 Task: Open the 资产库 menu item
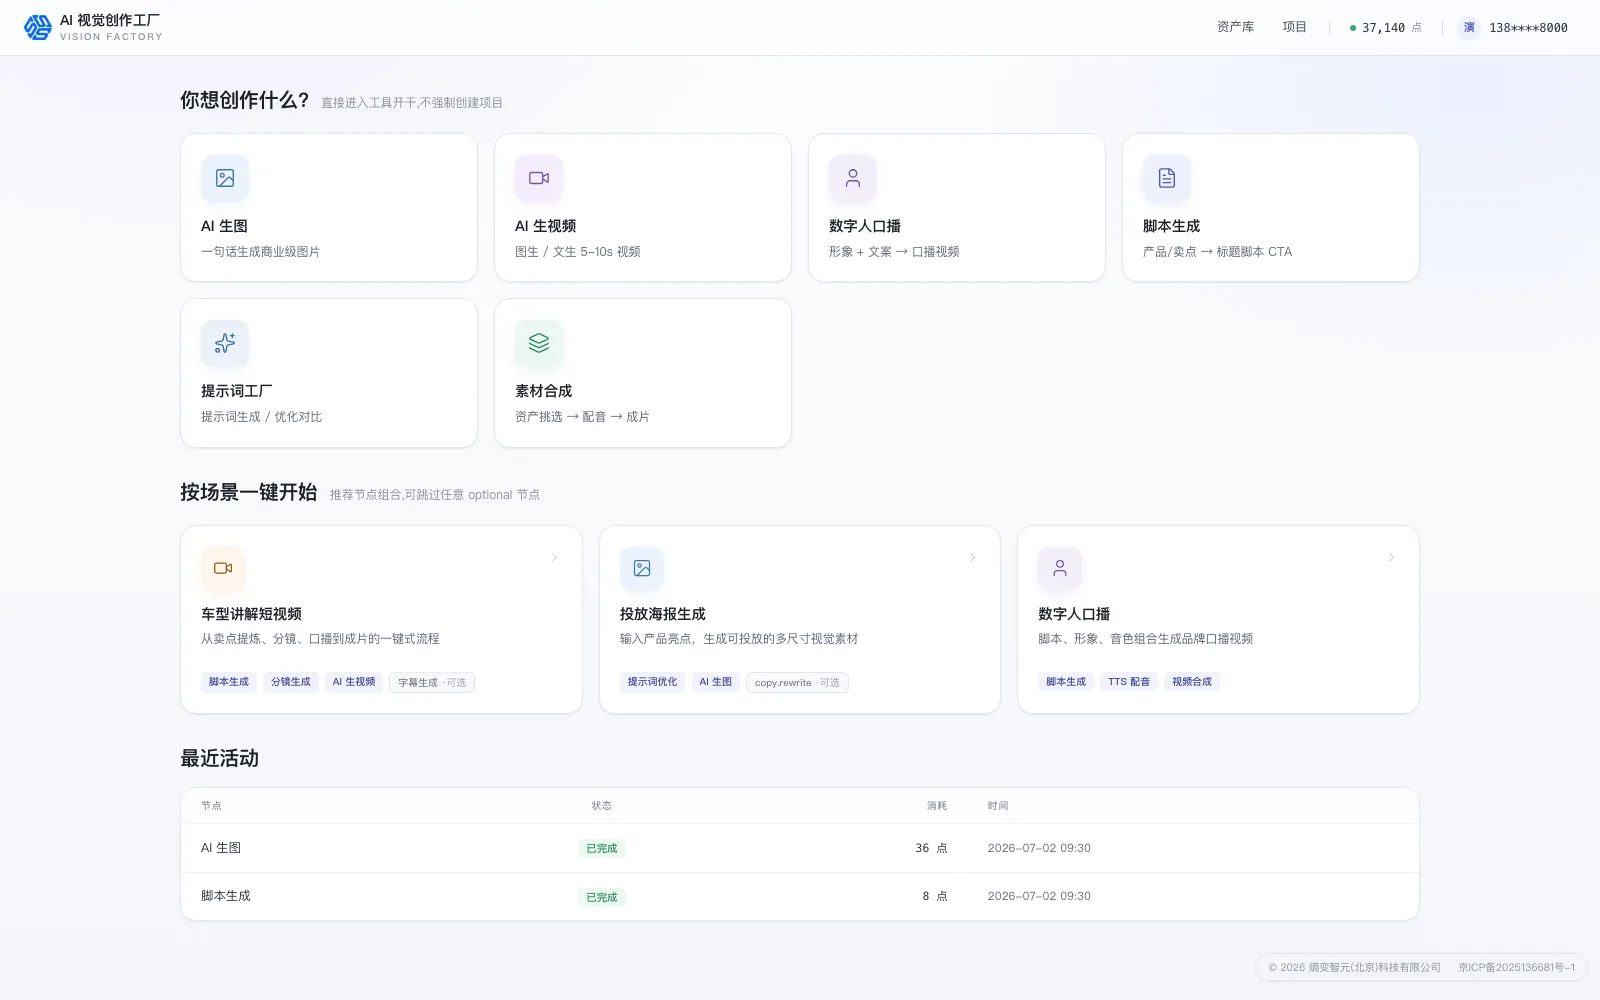pos(1235,27)
